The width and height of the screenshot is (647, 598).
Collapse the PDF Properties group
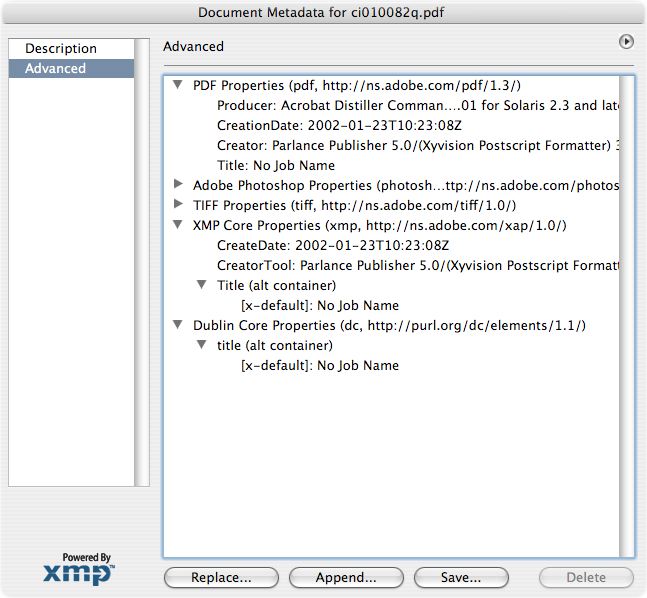(x=178, y=85)
